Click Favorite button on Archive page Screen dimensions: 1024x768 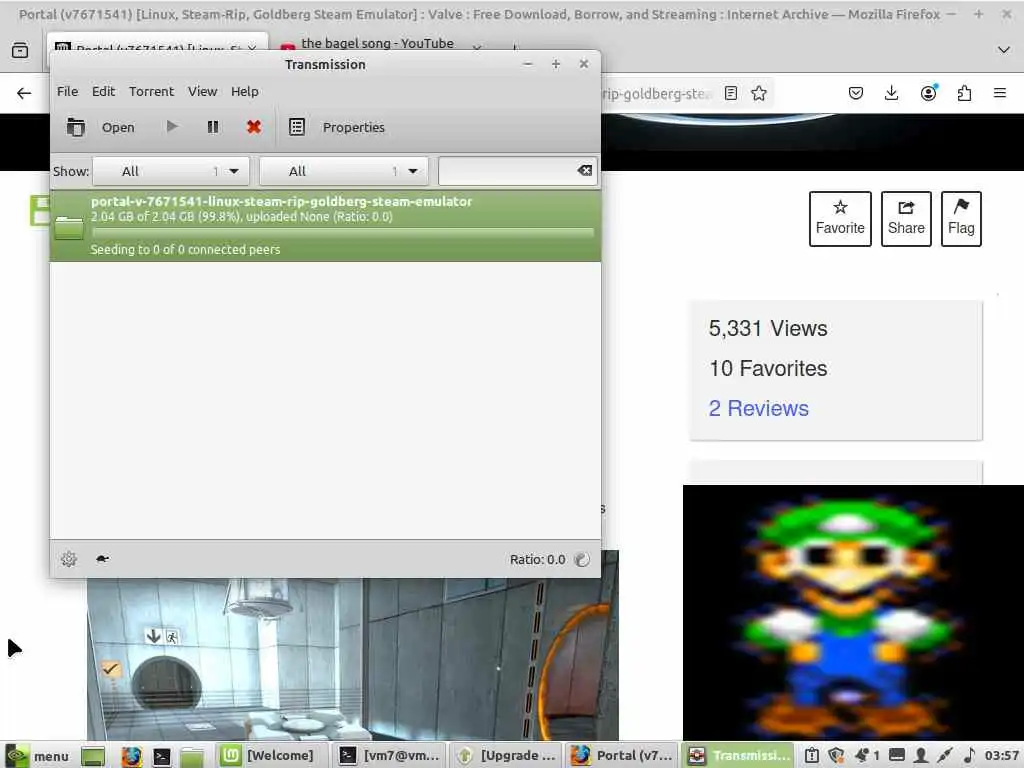840,219
